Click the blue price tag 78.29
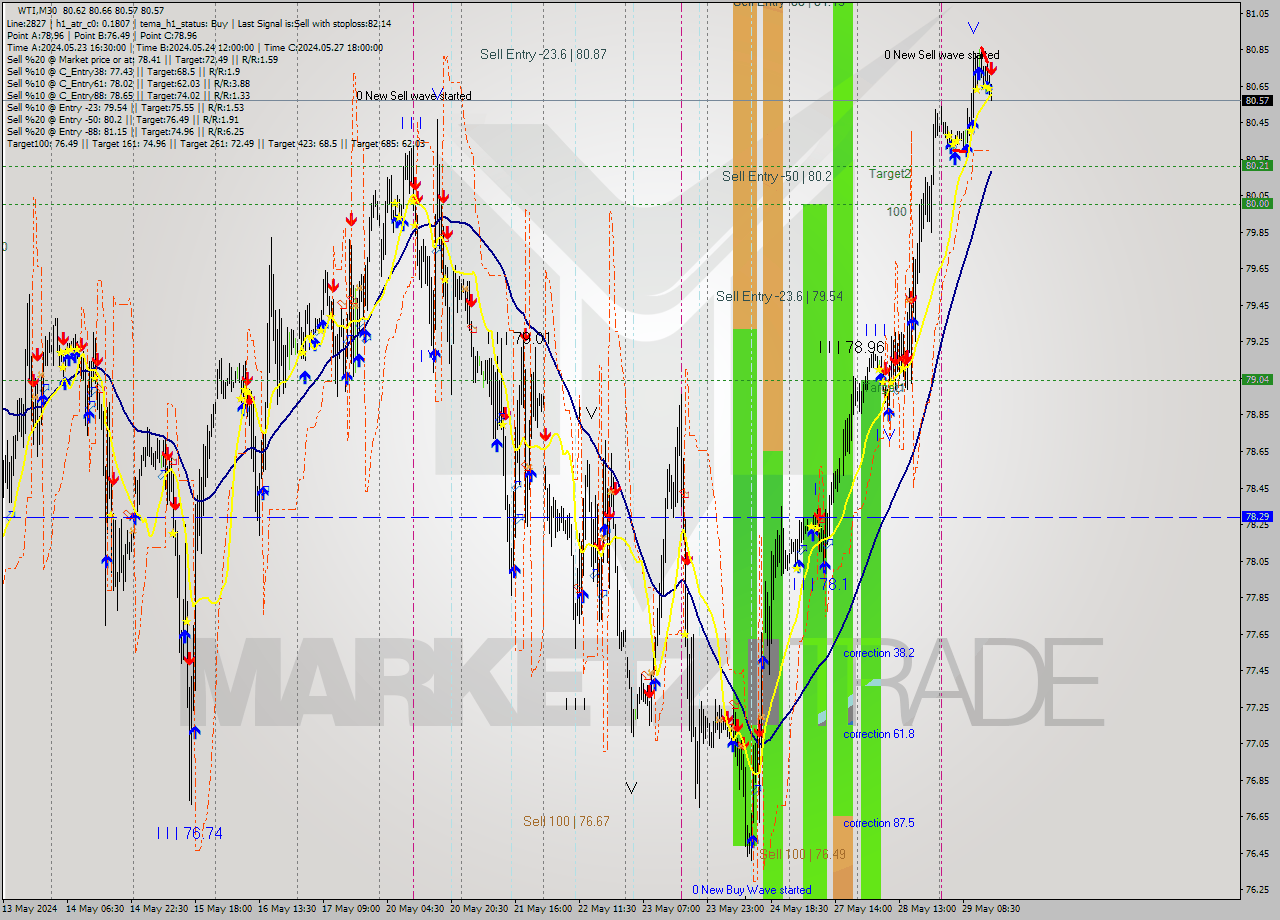1280x920 pixels. click(1257, 517)
